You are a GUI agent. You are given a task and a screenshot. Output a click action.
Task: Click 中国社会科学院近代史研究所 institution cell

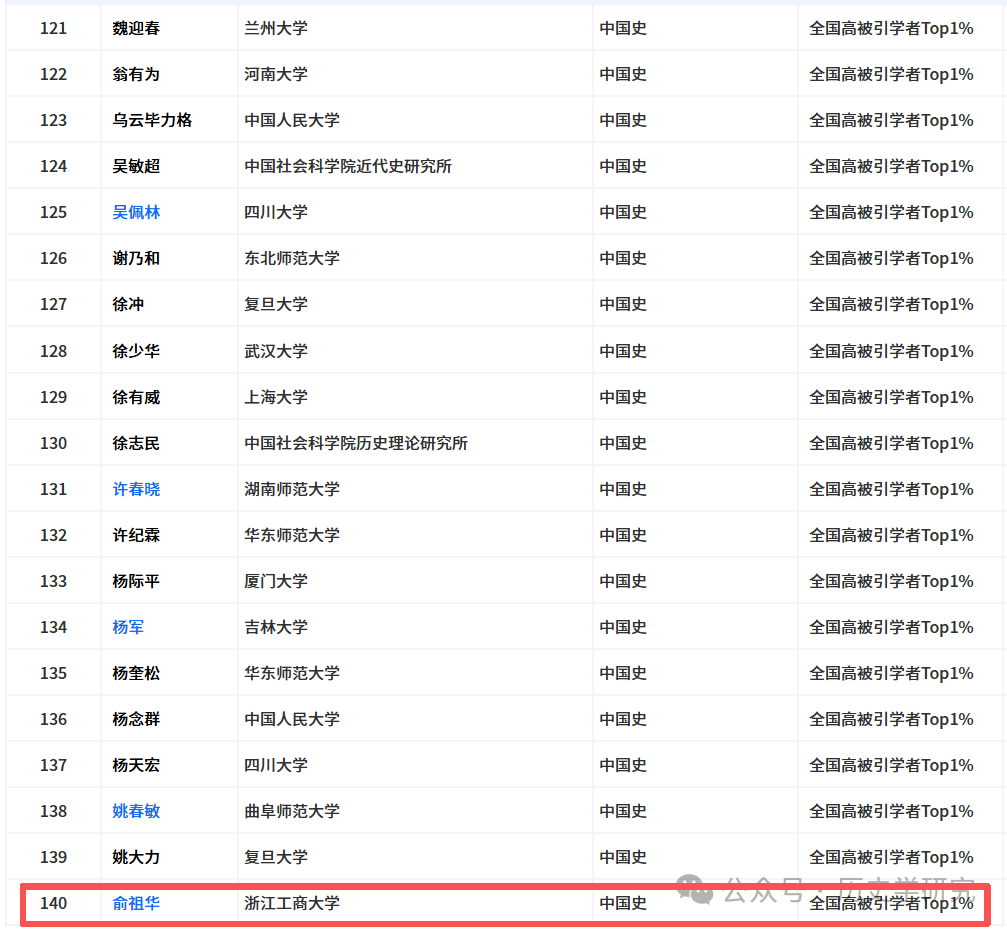(x=348, y=166)
